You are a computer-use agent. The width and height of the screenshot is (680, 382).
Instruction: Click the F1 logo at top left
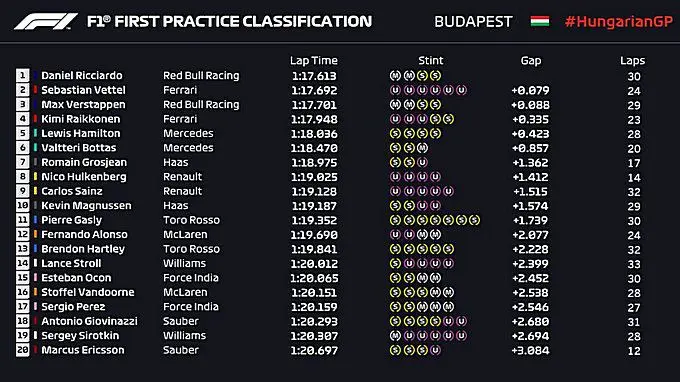click(46, 21)
